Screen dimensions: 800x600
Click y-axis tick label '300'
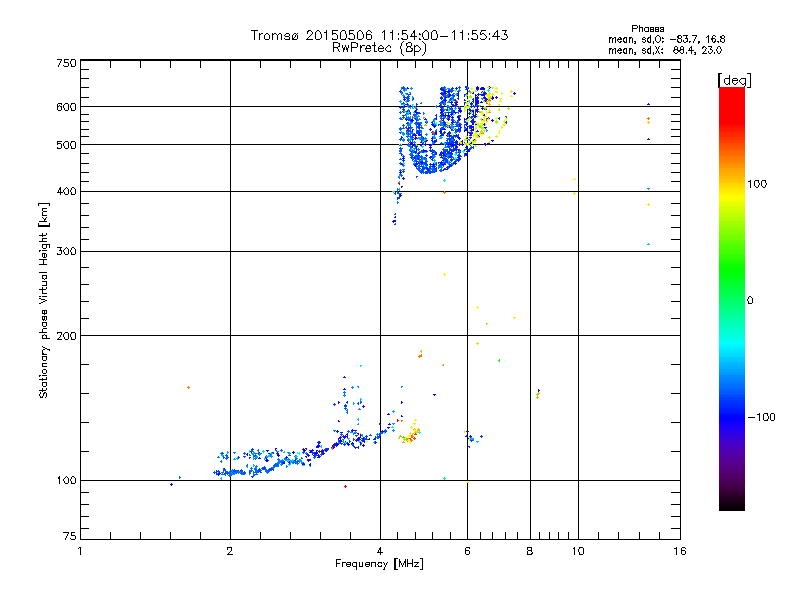[66, 252]
